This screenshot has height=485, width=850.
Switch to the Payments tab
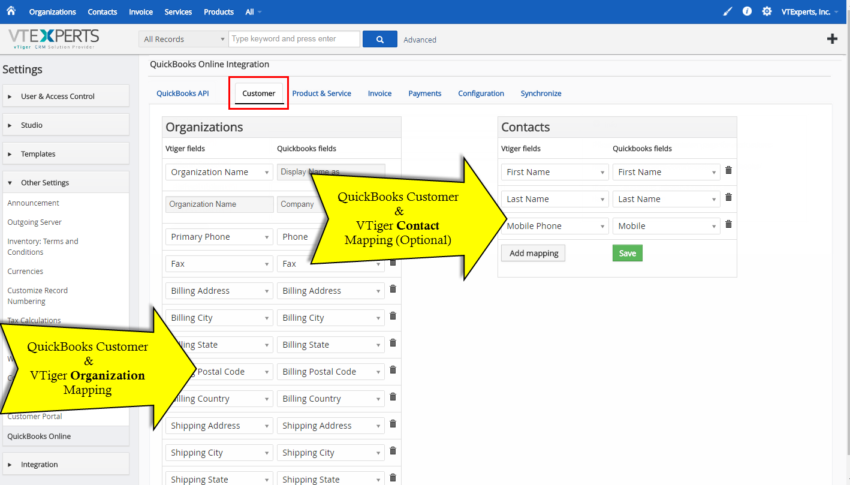tap(424, 93)
